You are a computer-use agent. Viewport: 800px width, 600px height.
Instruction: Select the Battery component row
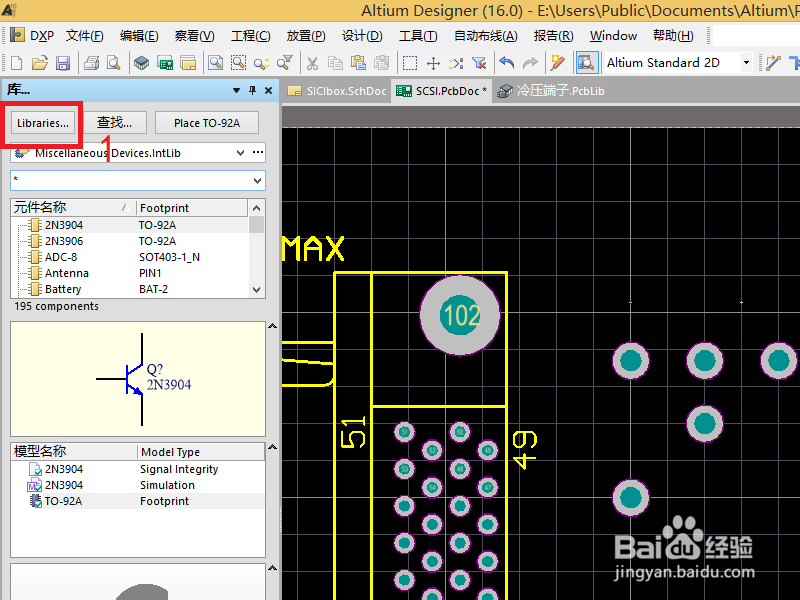pyautogui.click(x=130, y=289)
